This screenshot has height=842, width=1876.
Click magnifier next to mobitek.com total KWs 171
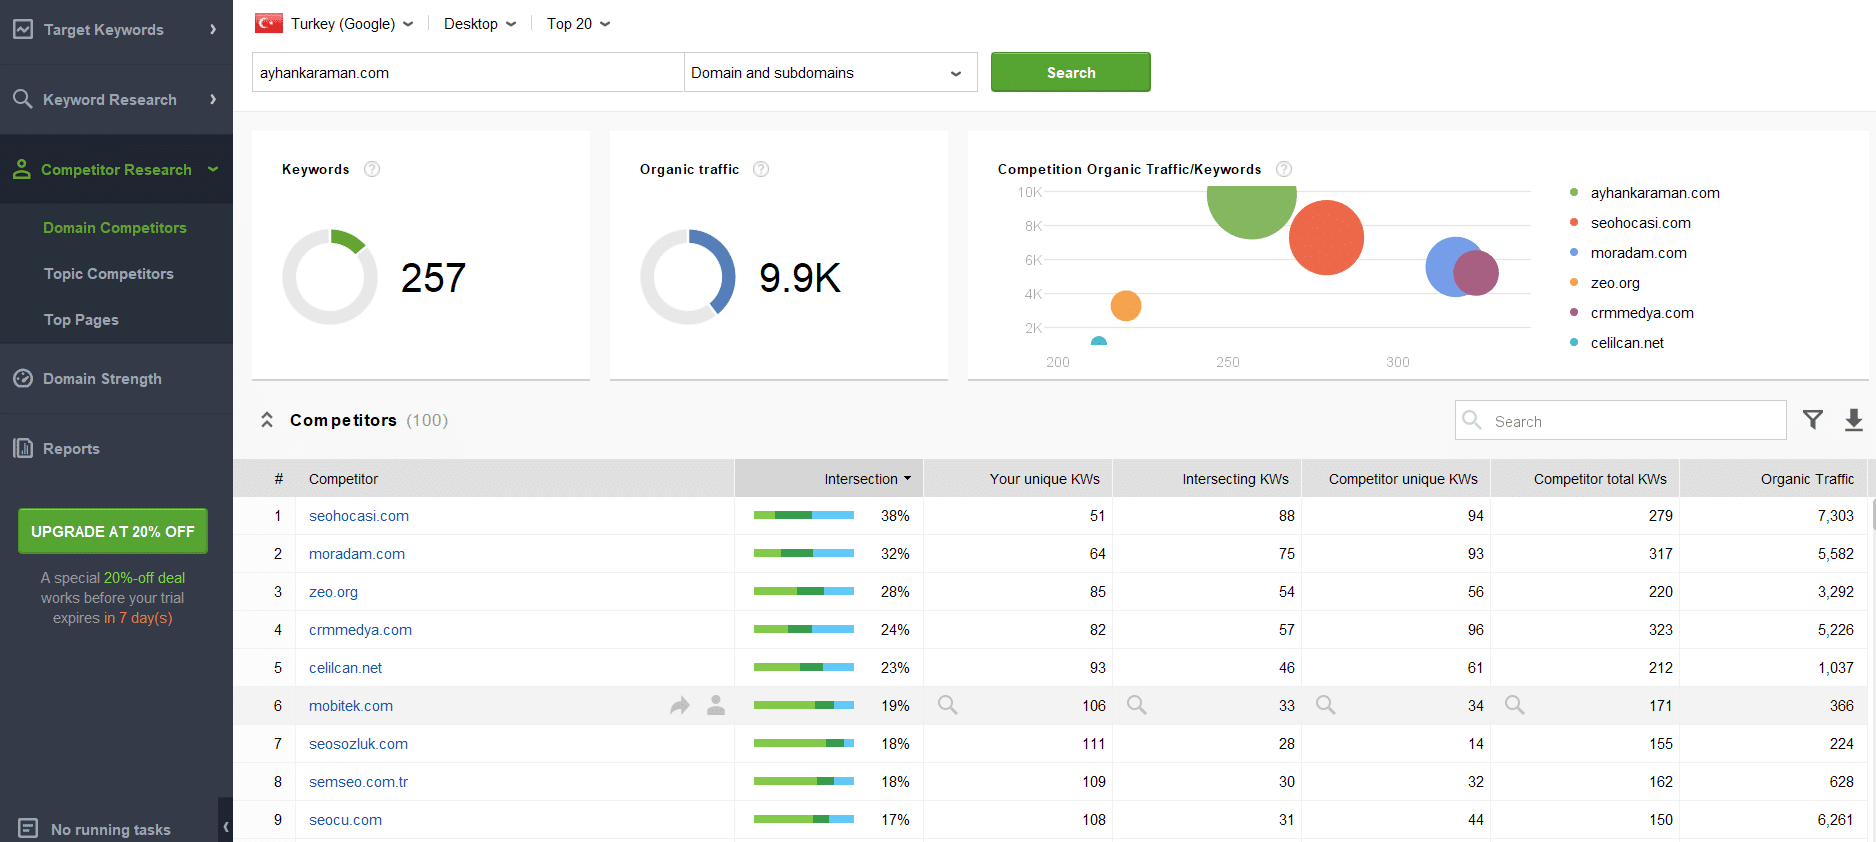(1515, 705)
